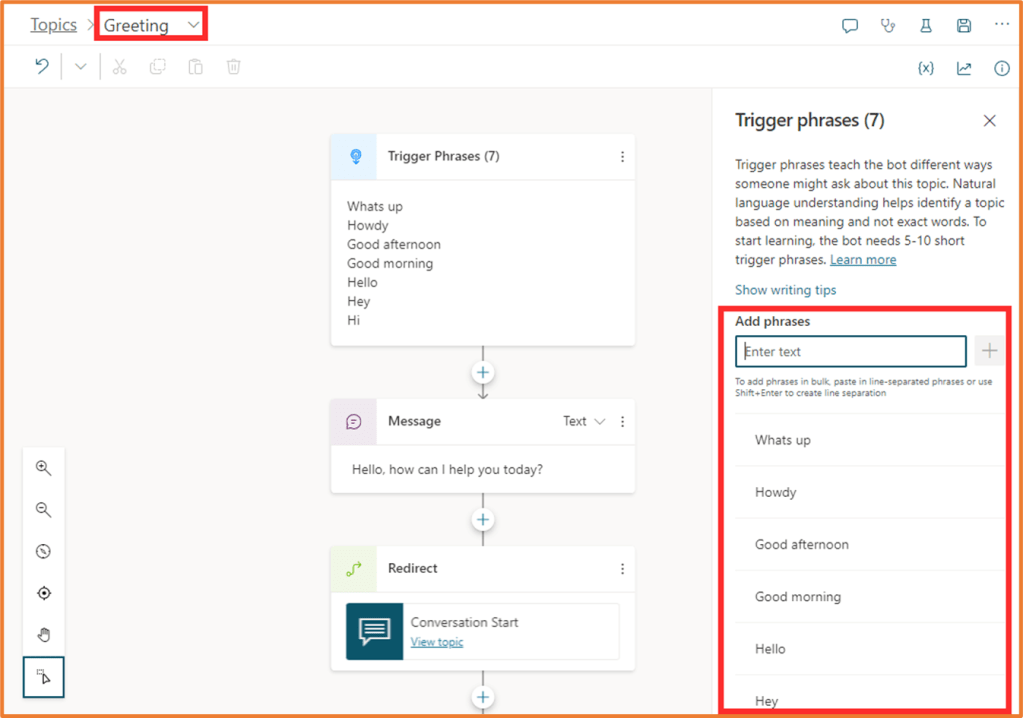Select the pan hand tool

pyautogui.click(x=44, y=635)
